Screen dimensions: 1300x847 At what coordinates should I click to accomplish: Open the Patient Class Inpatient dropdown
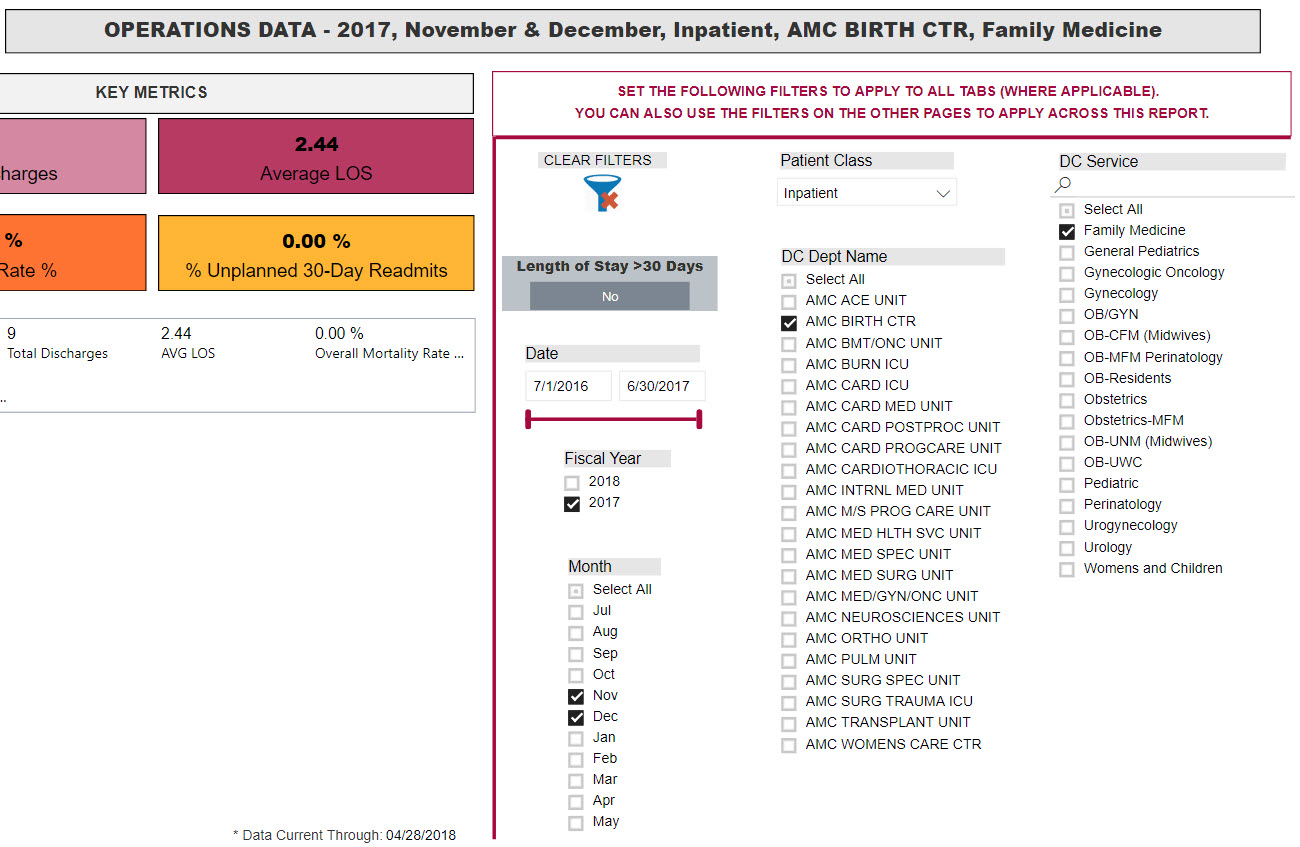pyautogui.click(x=866, y=193)
